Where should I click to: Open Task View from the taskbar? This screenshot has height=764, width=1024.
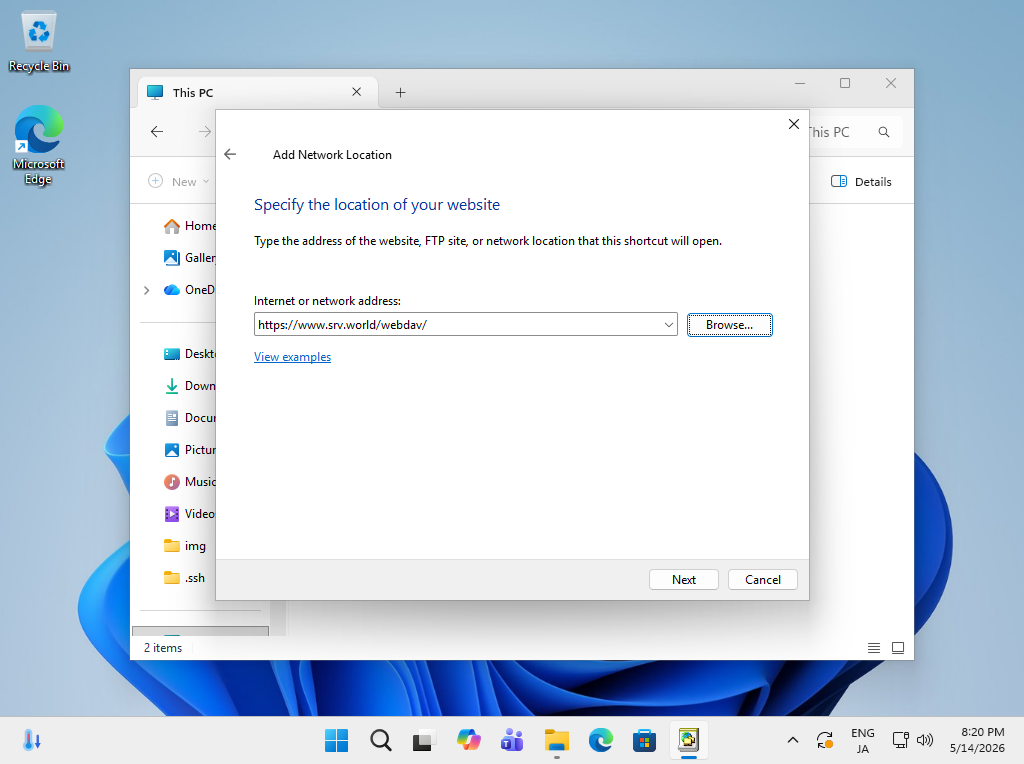[x=423, y=740]
